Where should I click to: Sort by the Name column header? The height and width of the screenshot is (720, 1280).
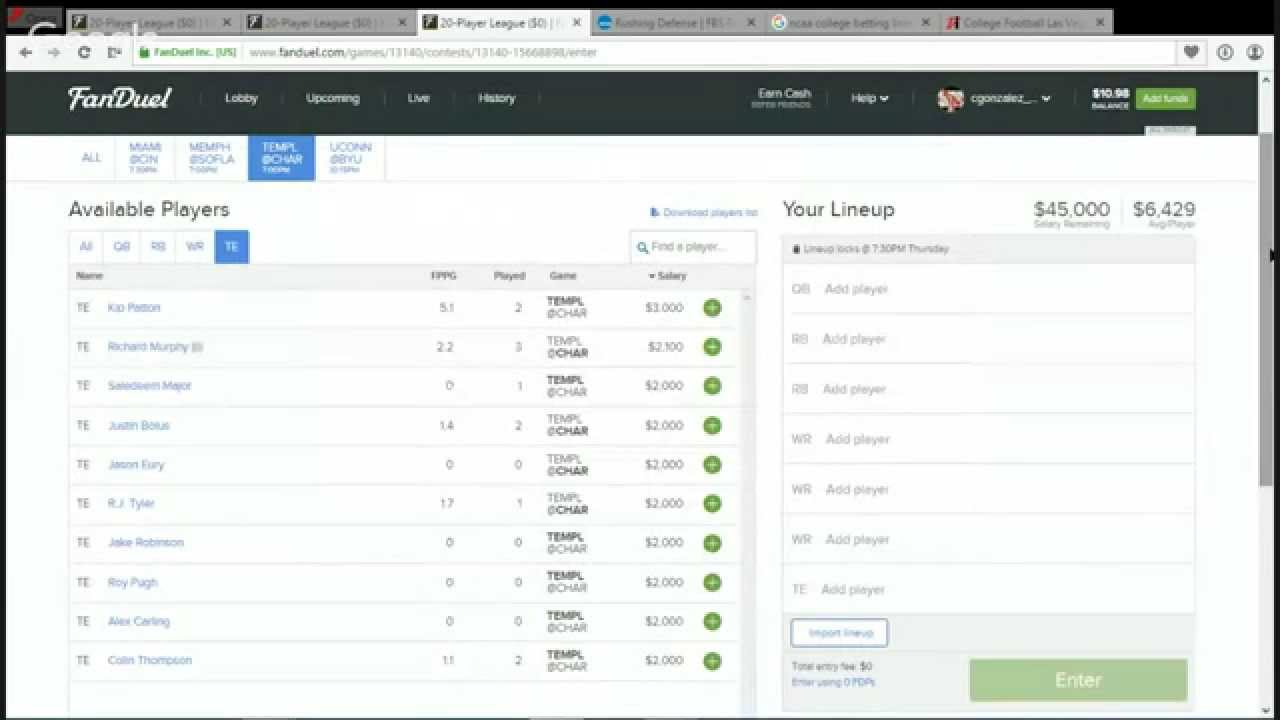89,276
